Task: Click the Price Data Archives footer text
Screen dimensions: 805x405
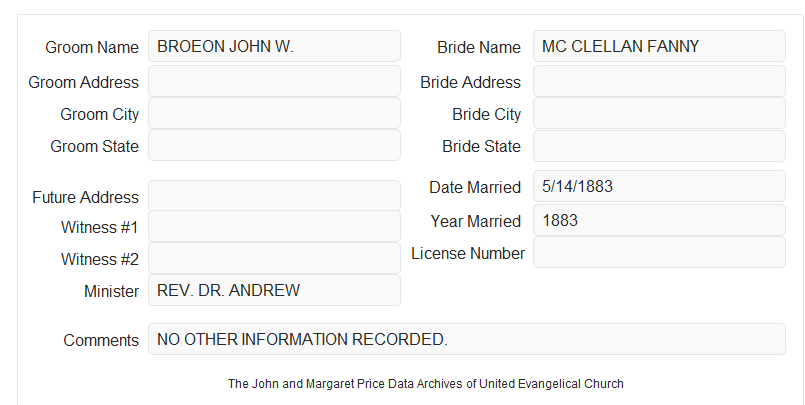Action: (x=426, y=384)
